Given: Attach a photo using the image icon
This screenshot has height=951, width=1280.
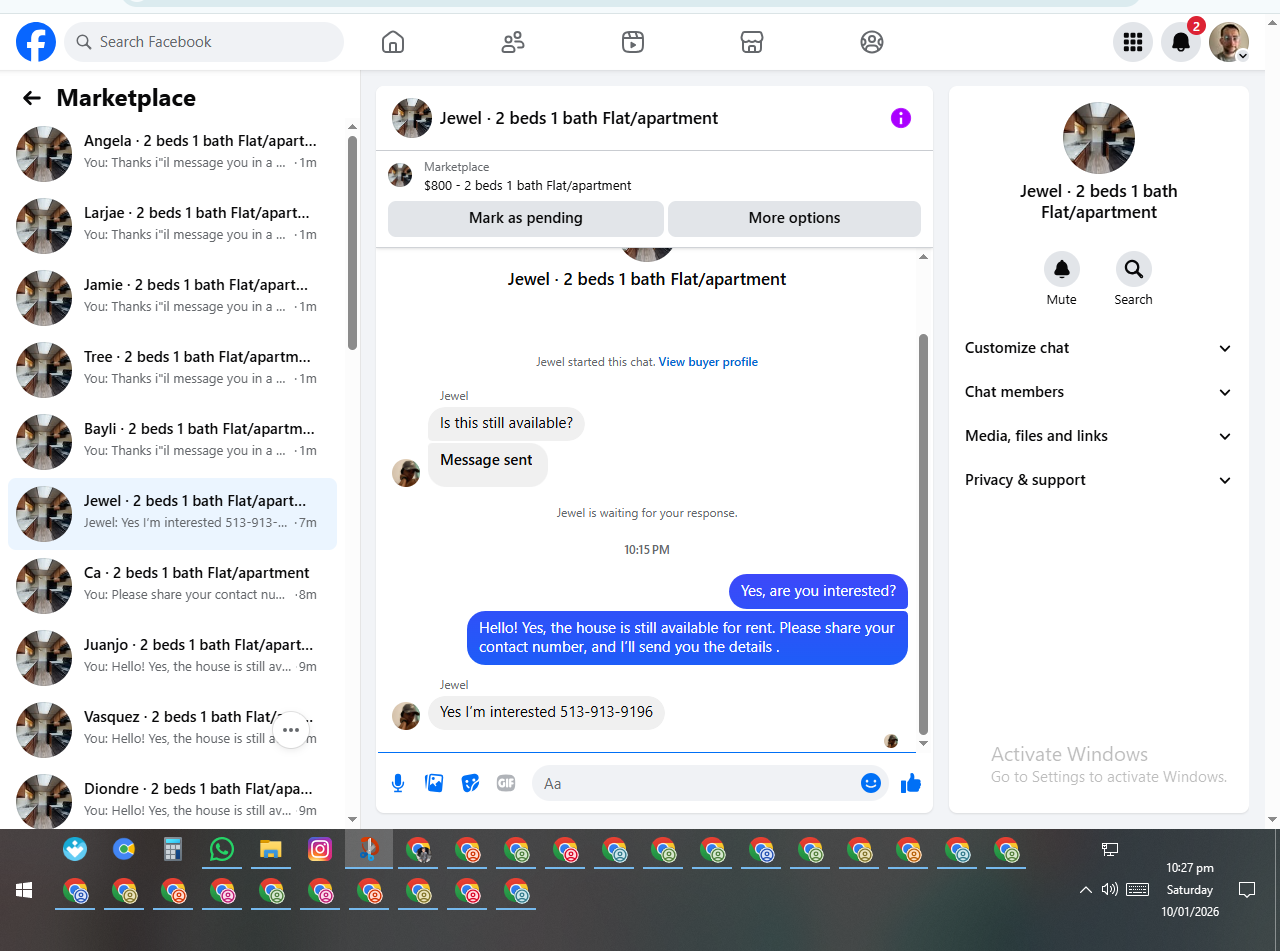Looking at the screenshot, I should [434, 783].
